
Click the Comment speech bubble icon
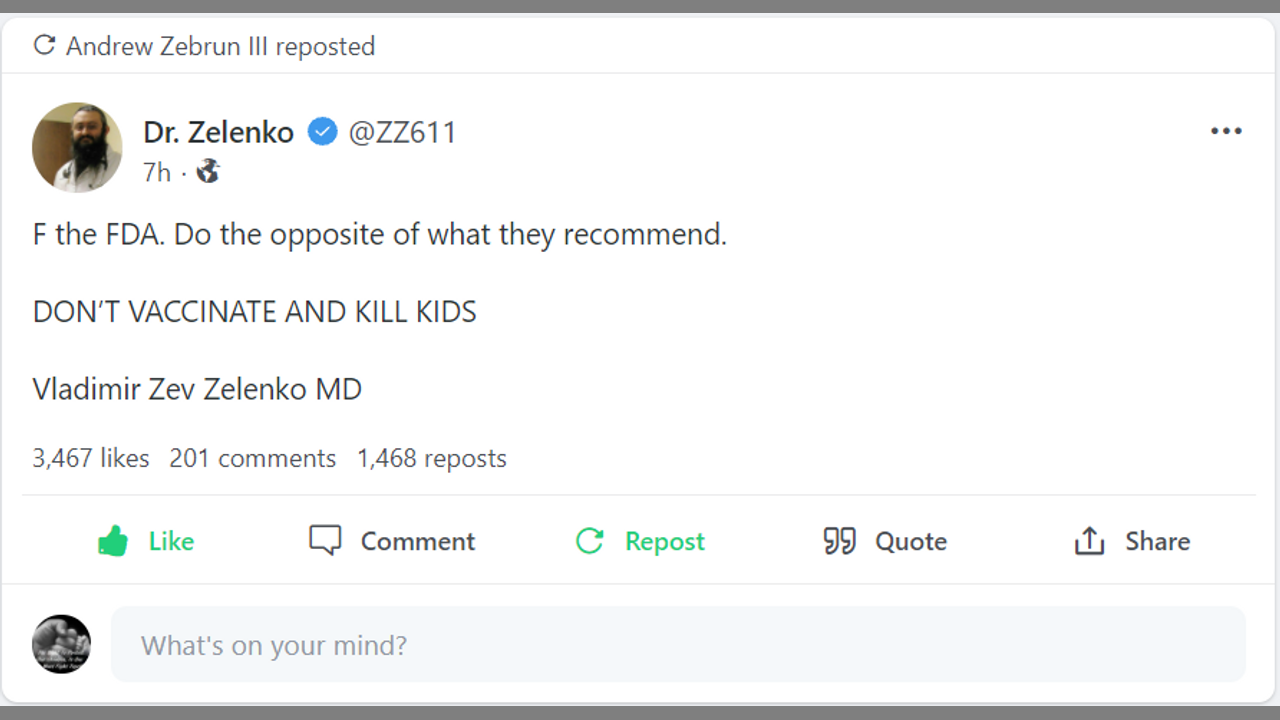(x=325, y=541)
